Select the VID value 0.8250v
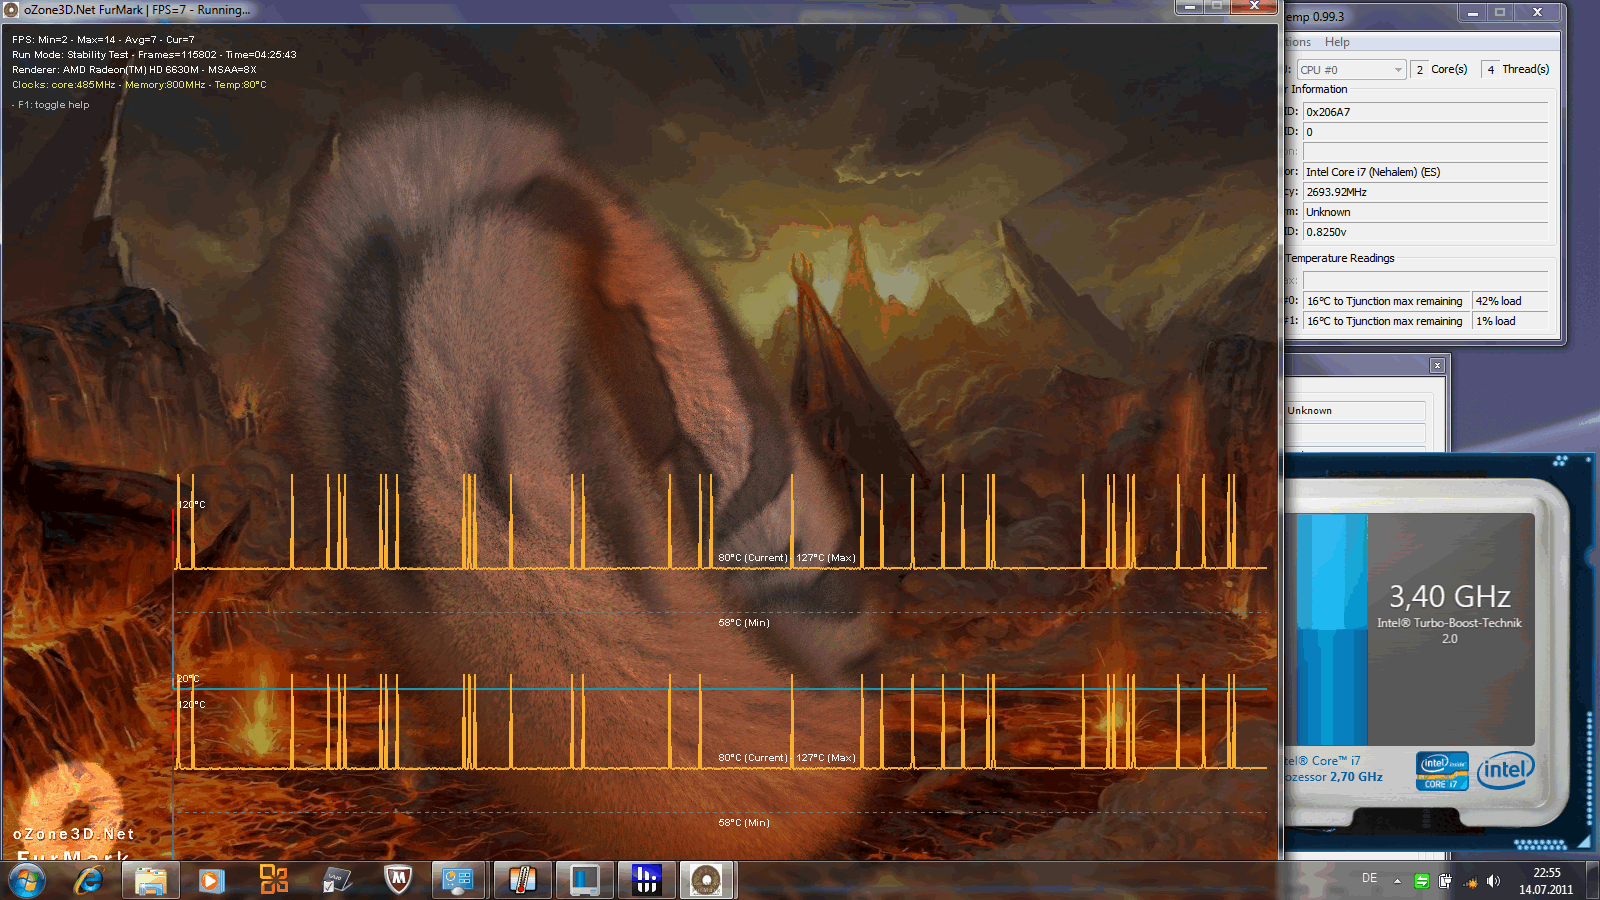Screen dimensions: 1600x900 [x=1425, y=232]
